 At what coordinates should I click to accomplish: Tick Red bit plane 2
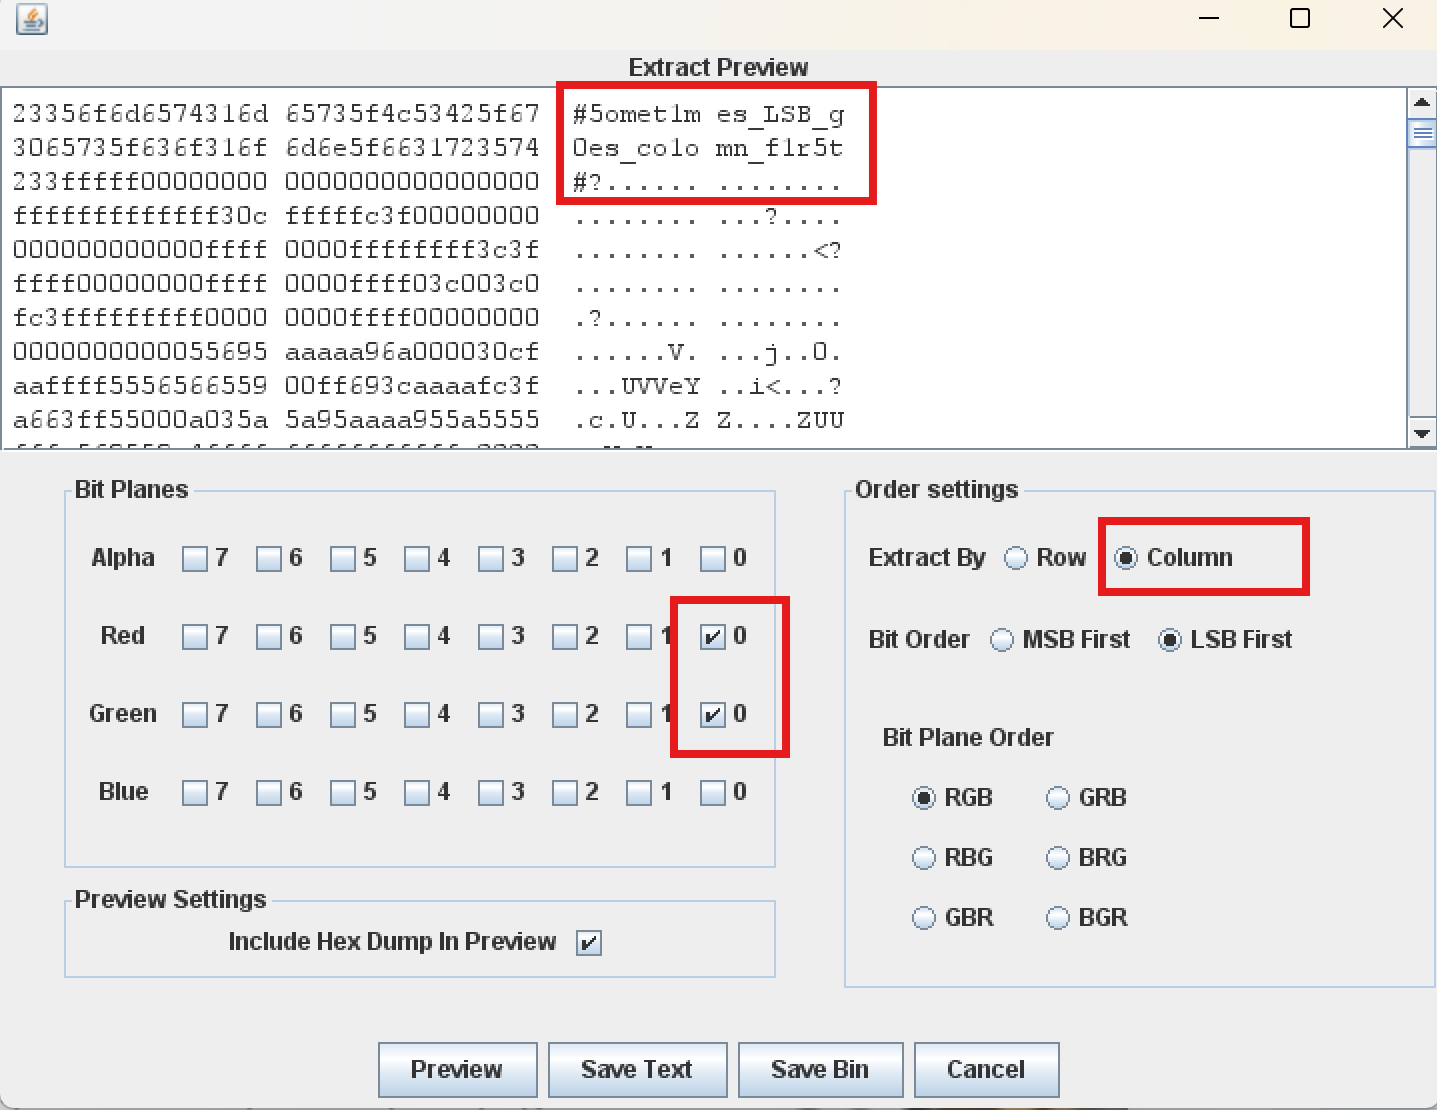tap(565, 636)
